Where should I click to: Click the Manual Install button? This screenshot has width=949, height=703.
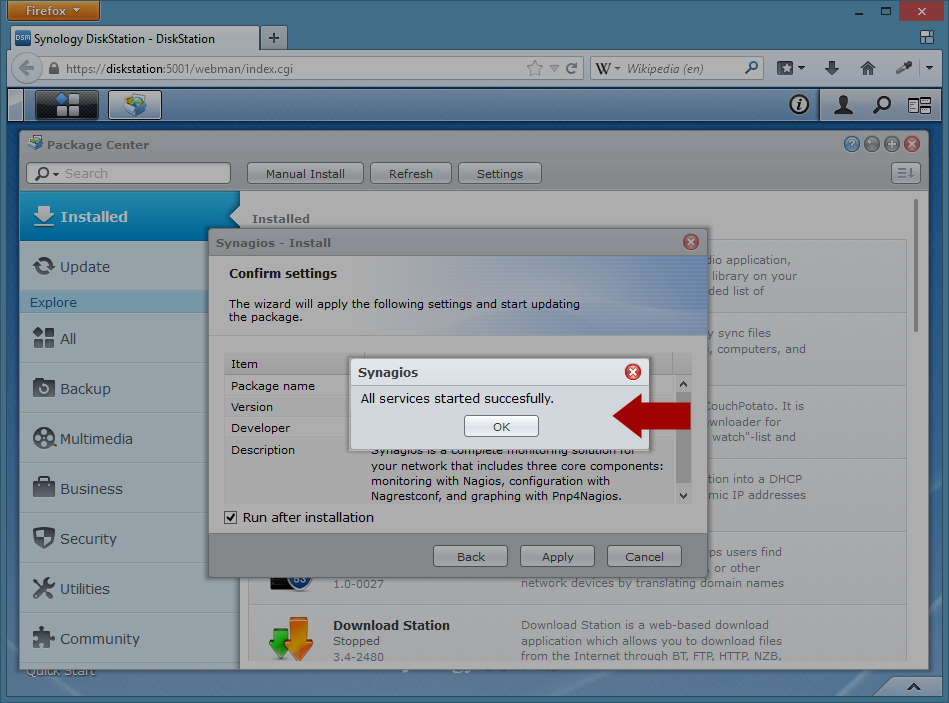305,174
